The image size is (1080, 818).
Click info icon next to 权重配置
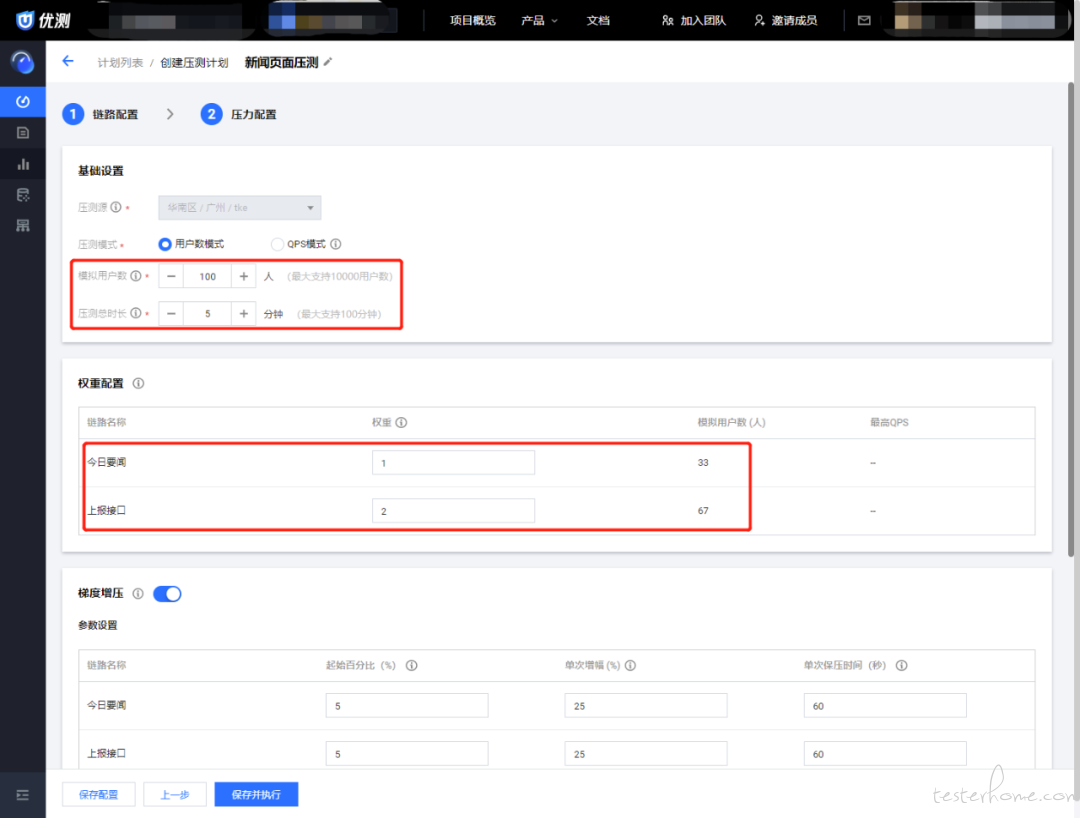[138, 383]
